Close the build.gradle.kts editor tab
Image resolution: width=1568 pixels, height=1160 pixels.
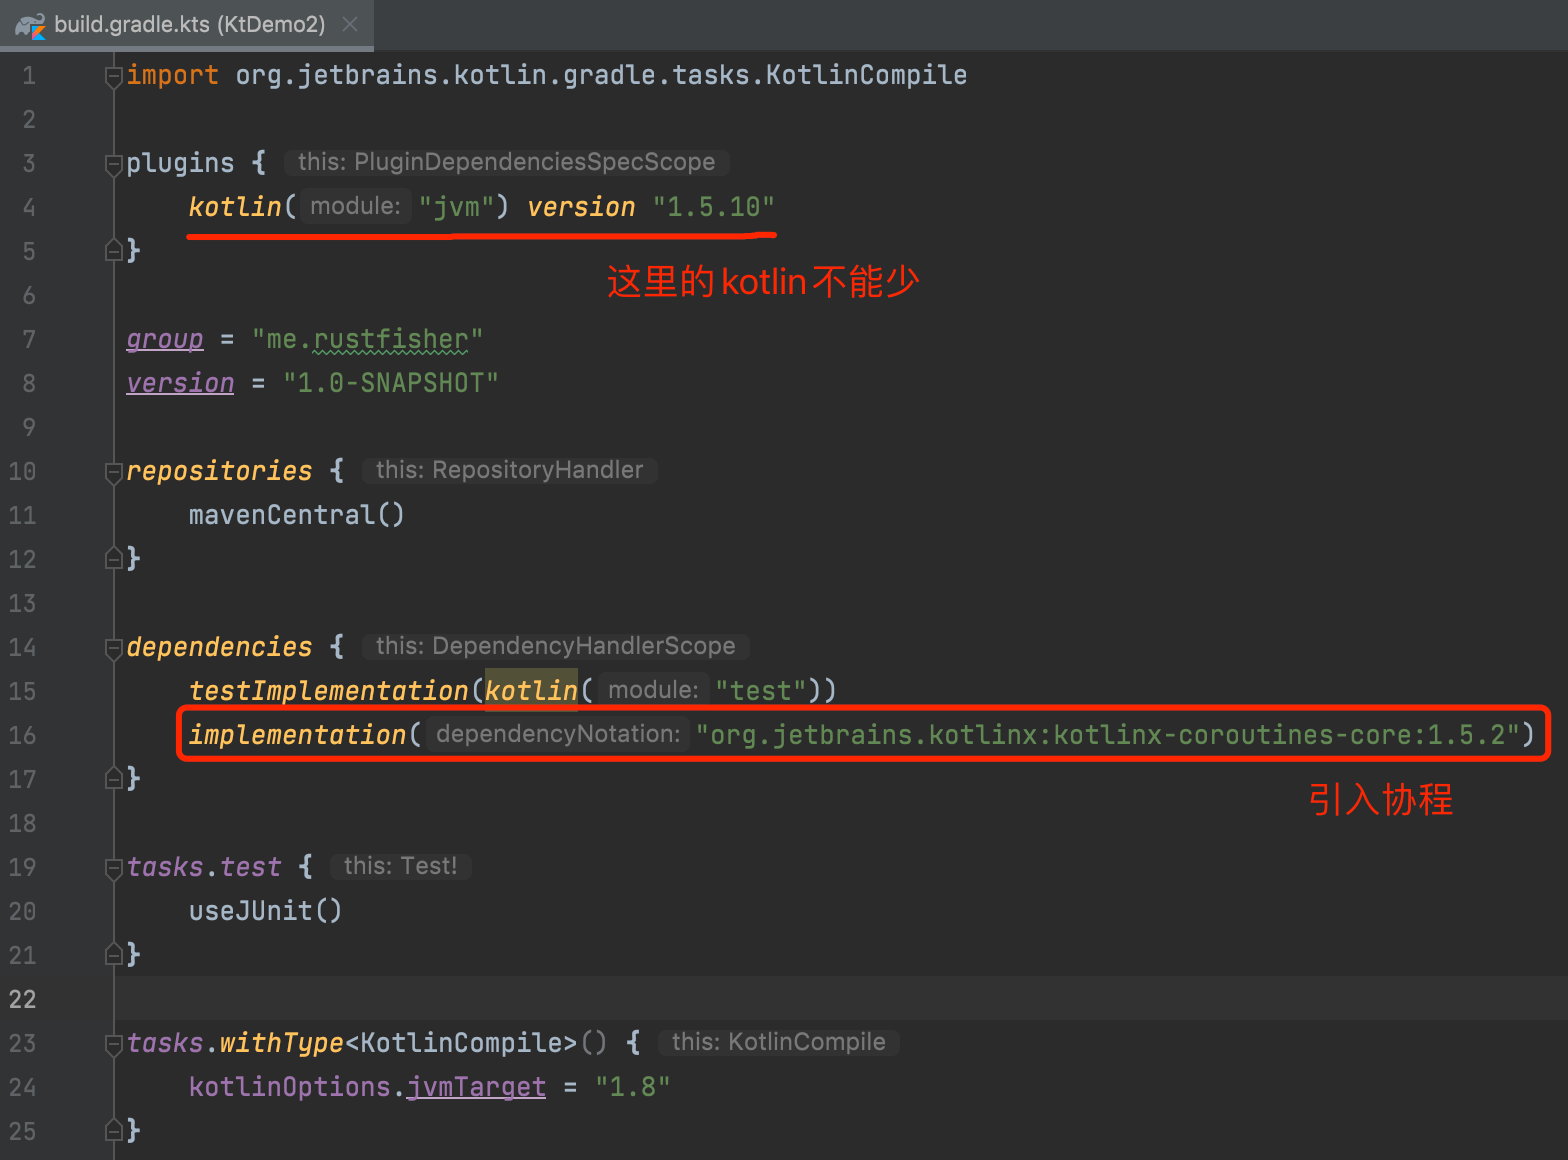pos(350,24)
